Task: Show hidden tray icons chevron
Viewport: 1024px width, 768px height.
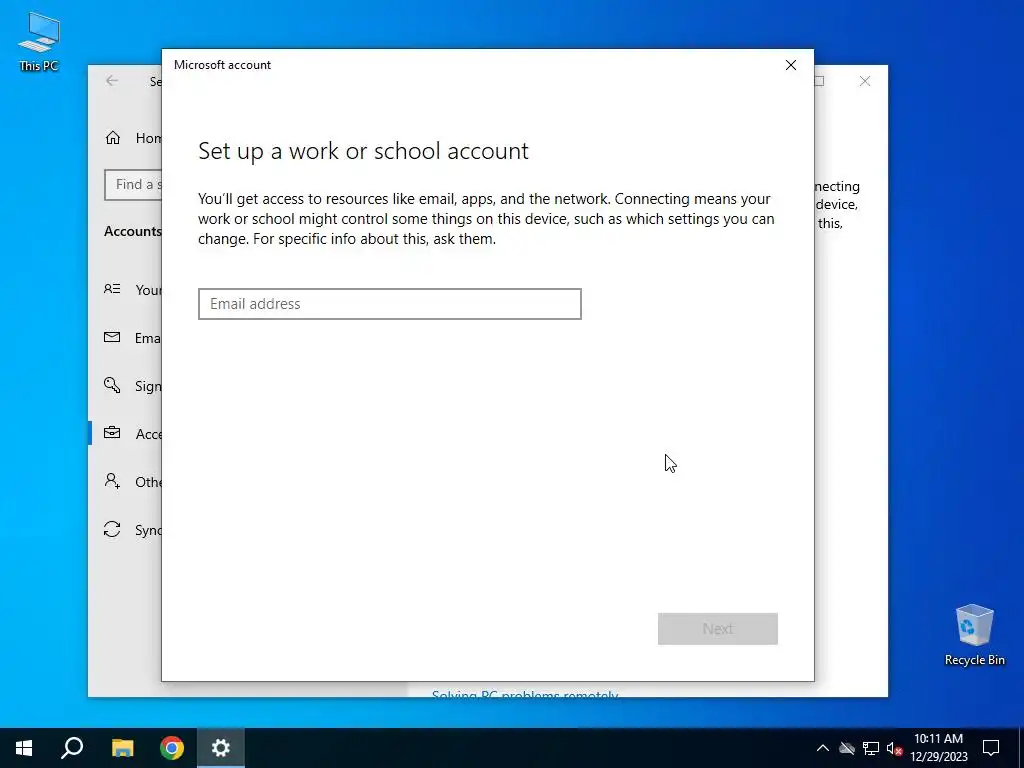Action: [x=823, y=748]
